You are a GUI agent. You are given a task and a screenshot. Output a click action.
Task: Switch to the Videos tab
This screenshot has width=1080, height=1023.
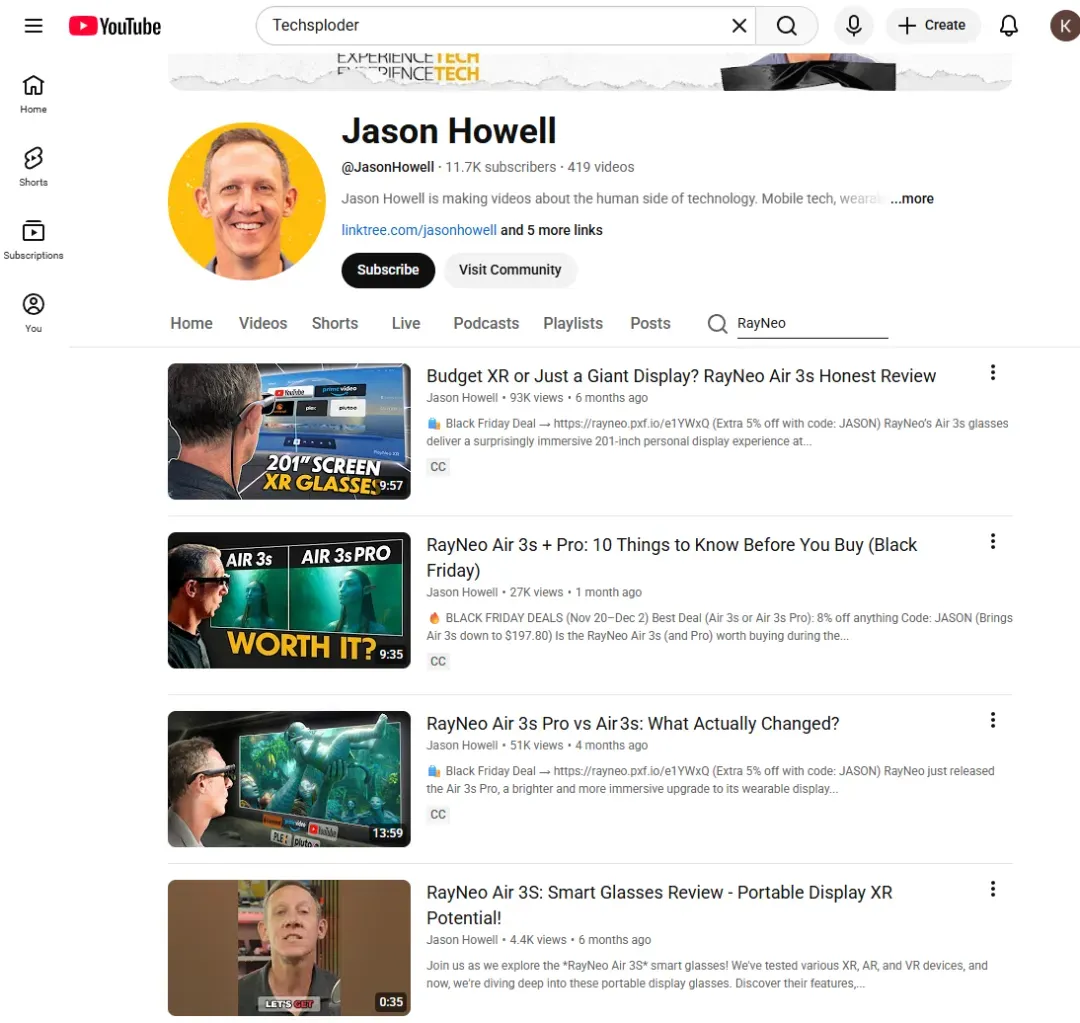(263, 323)
